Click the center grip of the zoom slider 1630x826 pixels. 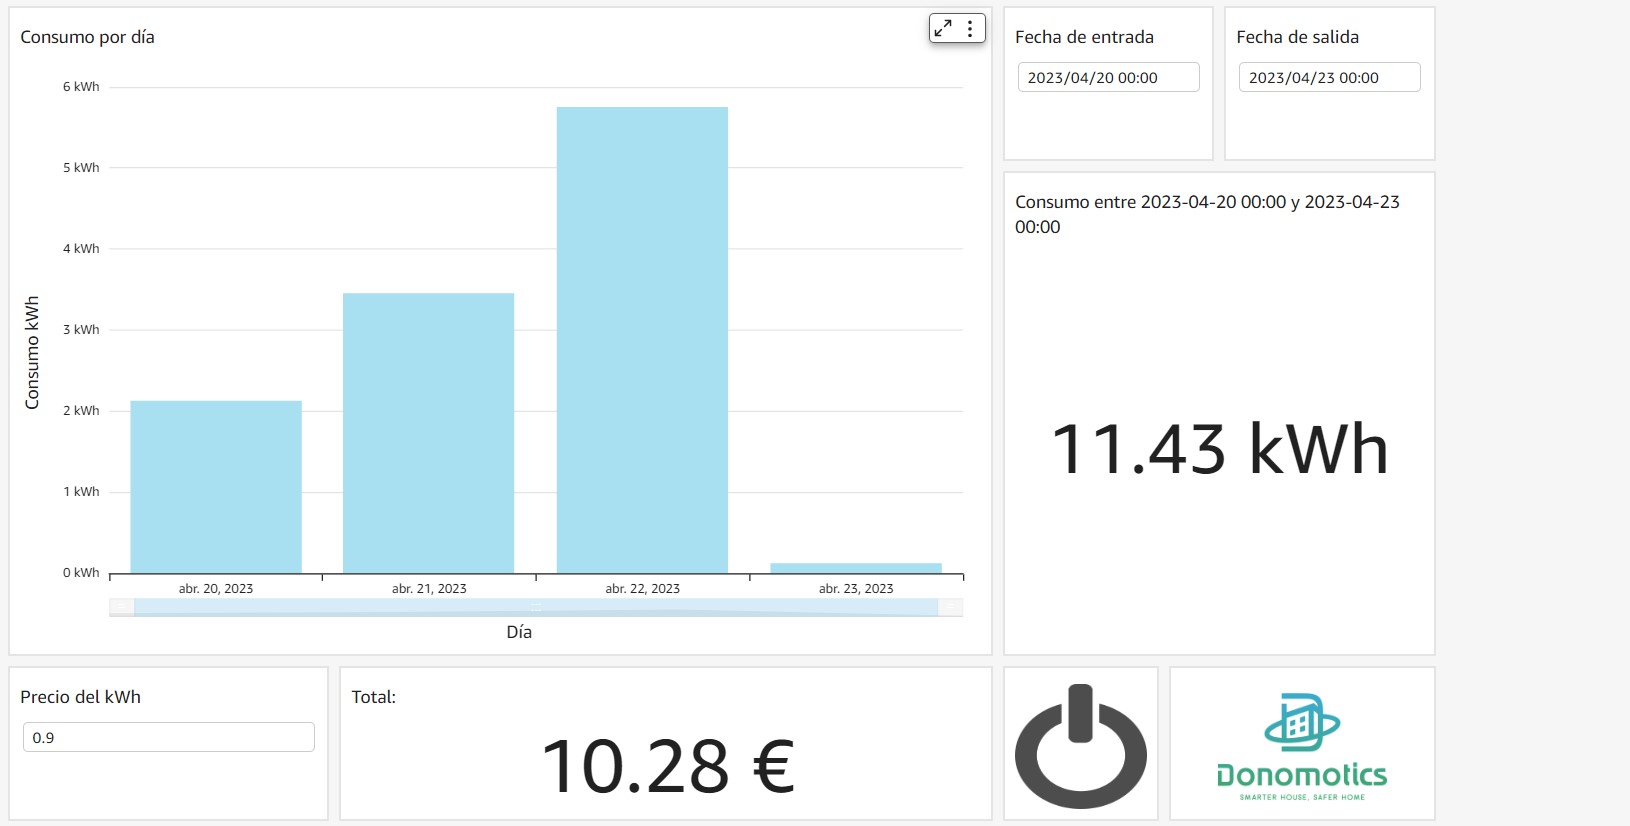pos(536,607)
